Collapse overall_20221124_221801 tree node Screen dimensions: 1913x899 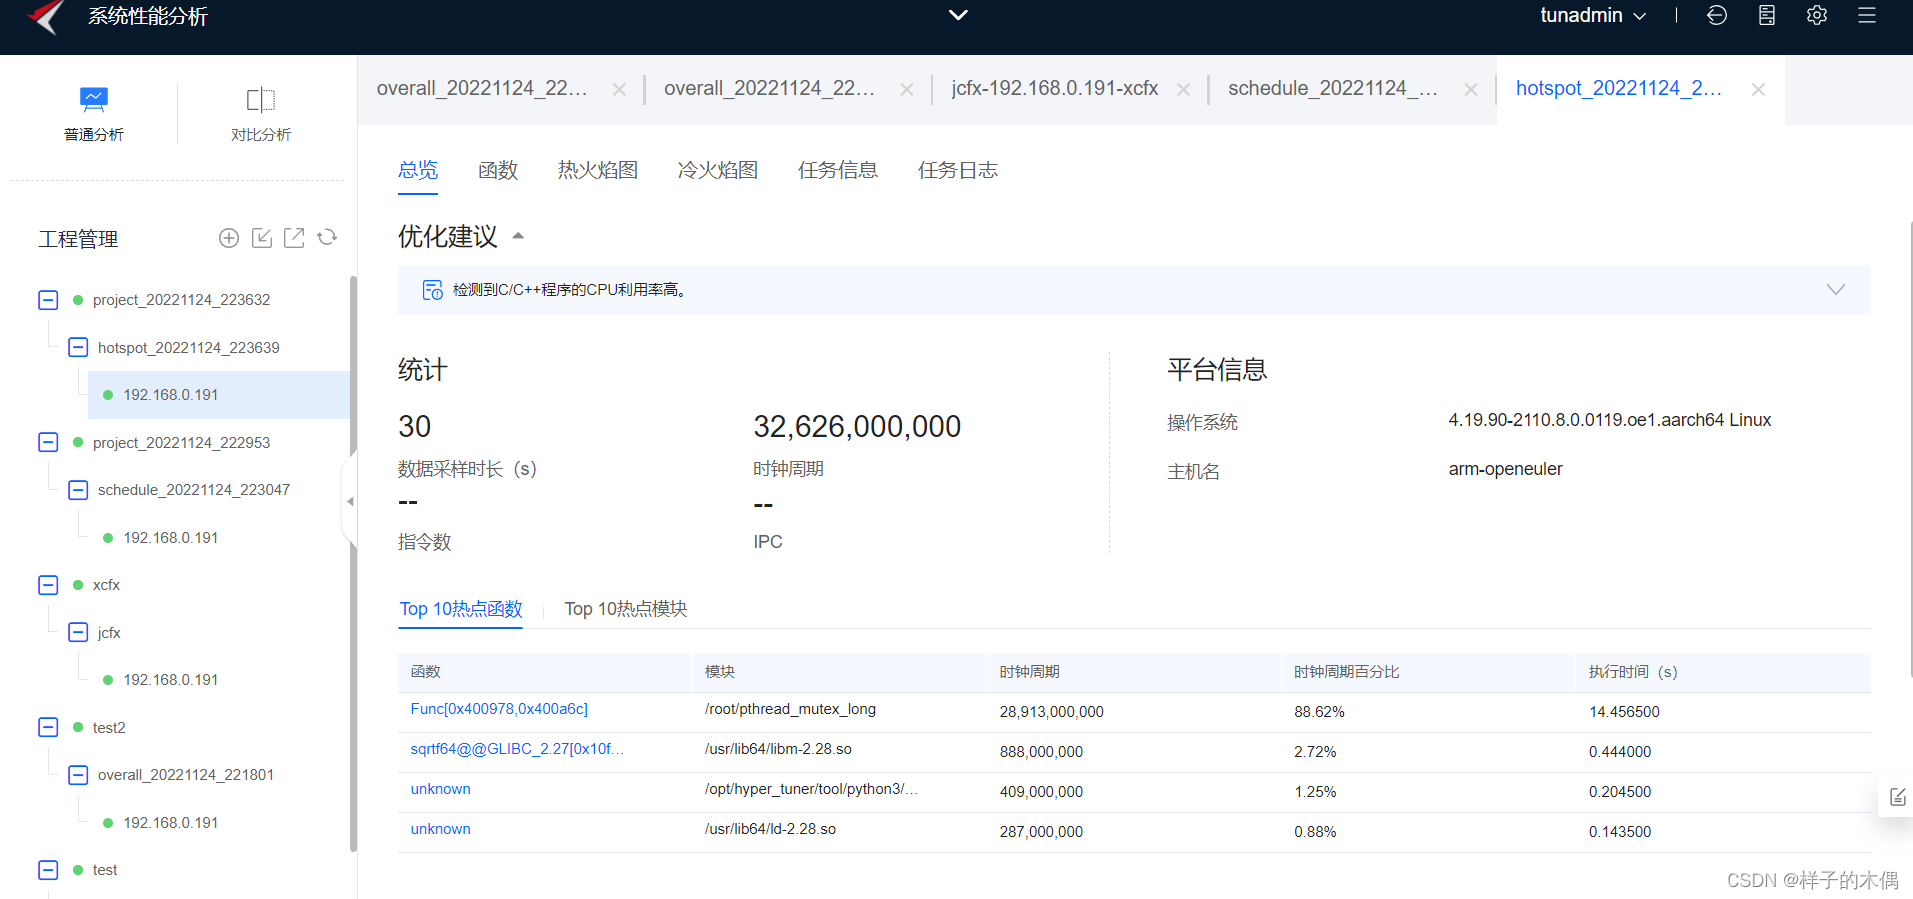point(78,775)
